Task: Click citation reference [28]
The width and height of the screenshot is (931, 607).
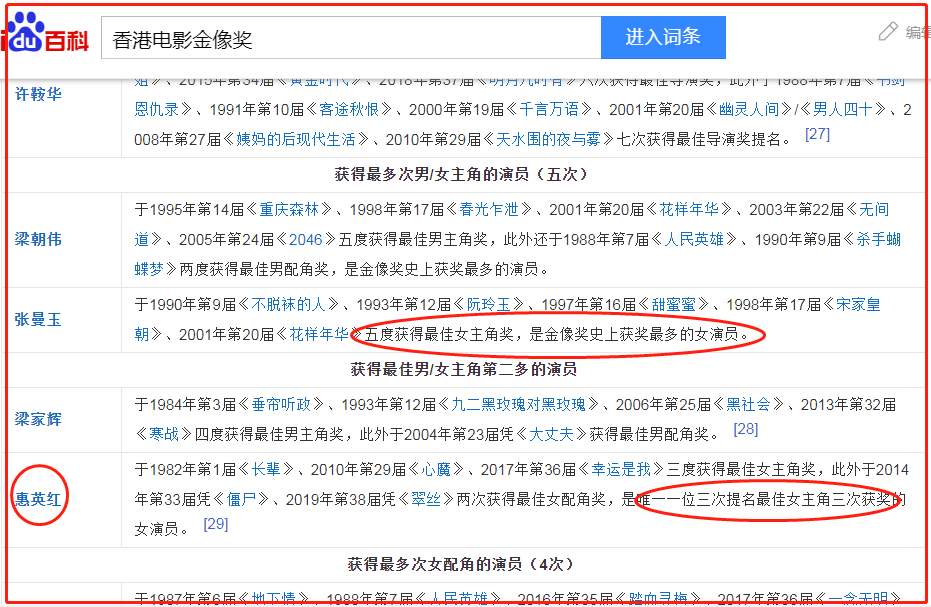Action: 746,429
